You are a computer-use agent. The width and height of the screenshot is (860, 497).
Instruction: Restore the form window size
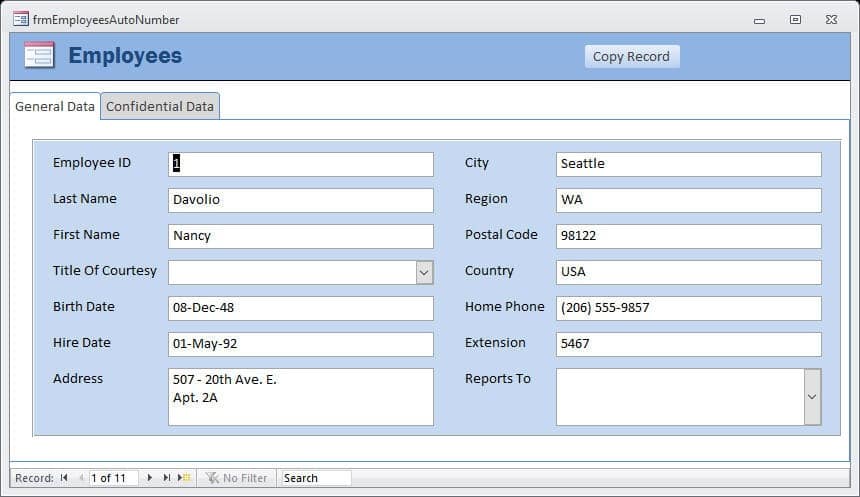795,20
